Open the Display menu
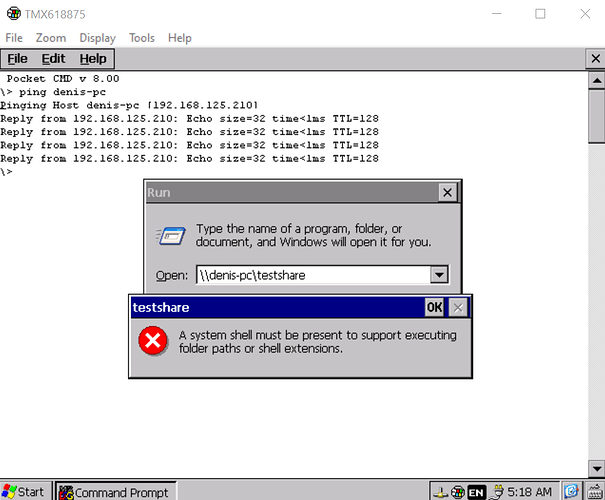The width and height of the screenshot is (605, 500). pyautogui.click(x=98, y=38)
